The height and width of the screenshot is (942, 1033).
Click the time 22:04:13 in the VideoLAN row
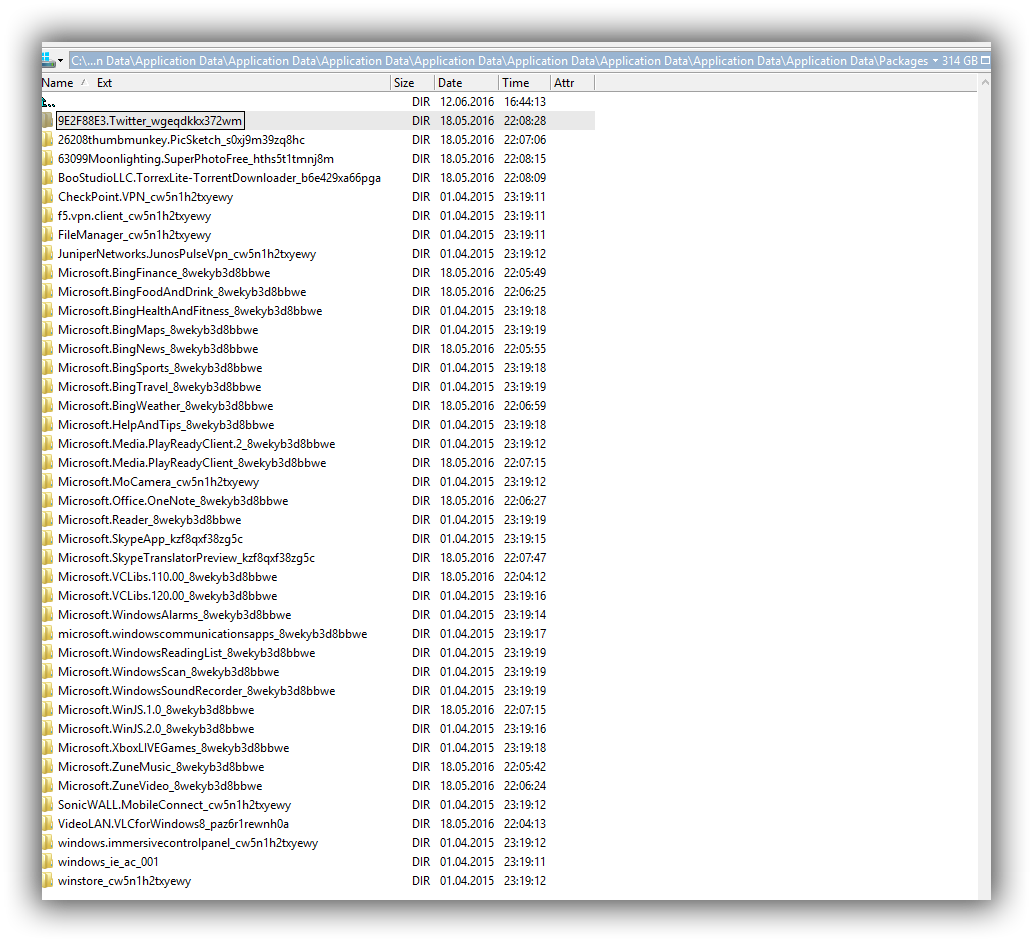tap(525, 823)
